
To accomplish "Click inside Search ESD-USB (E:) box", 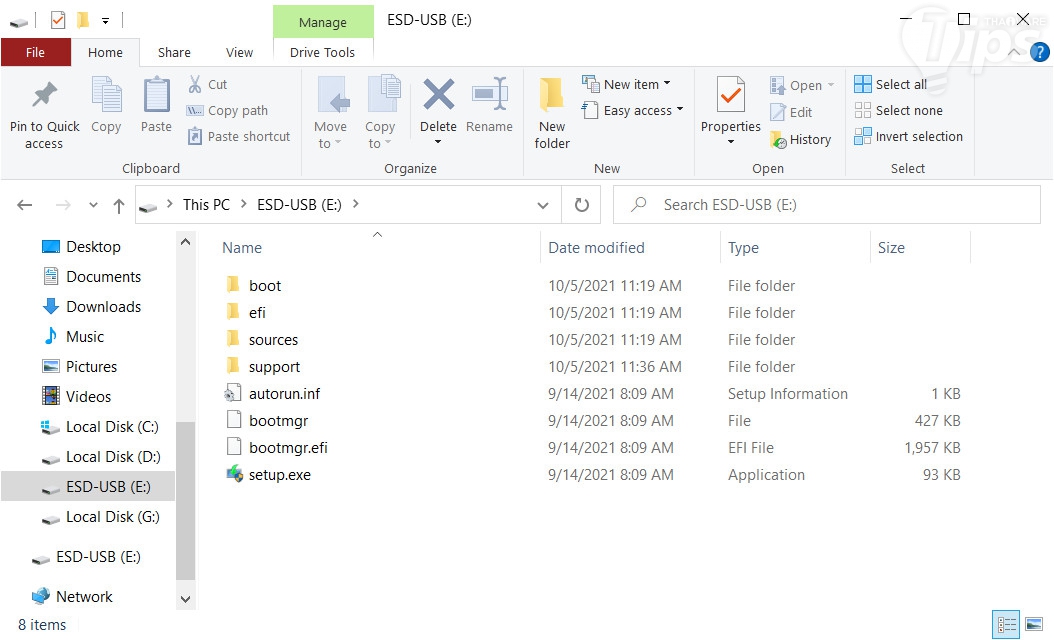I will pyautogui.click(x=827, y=205).
